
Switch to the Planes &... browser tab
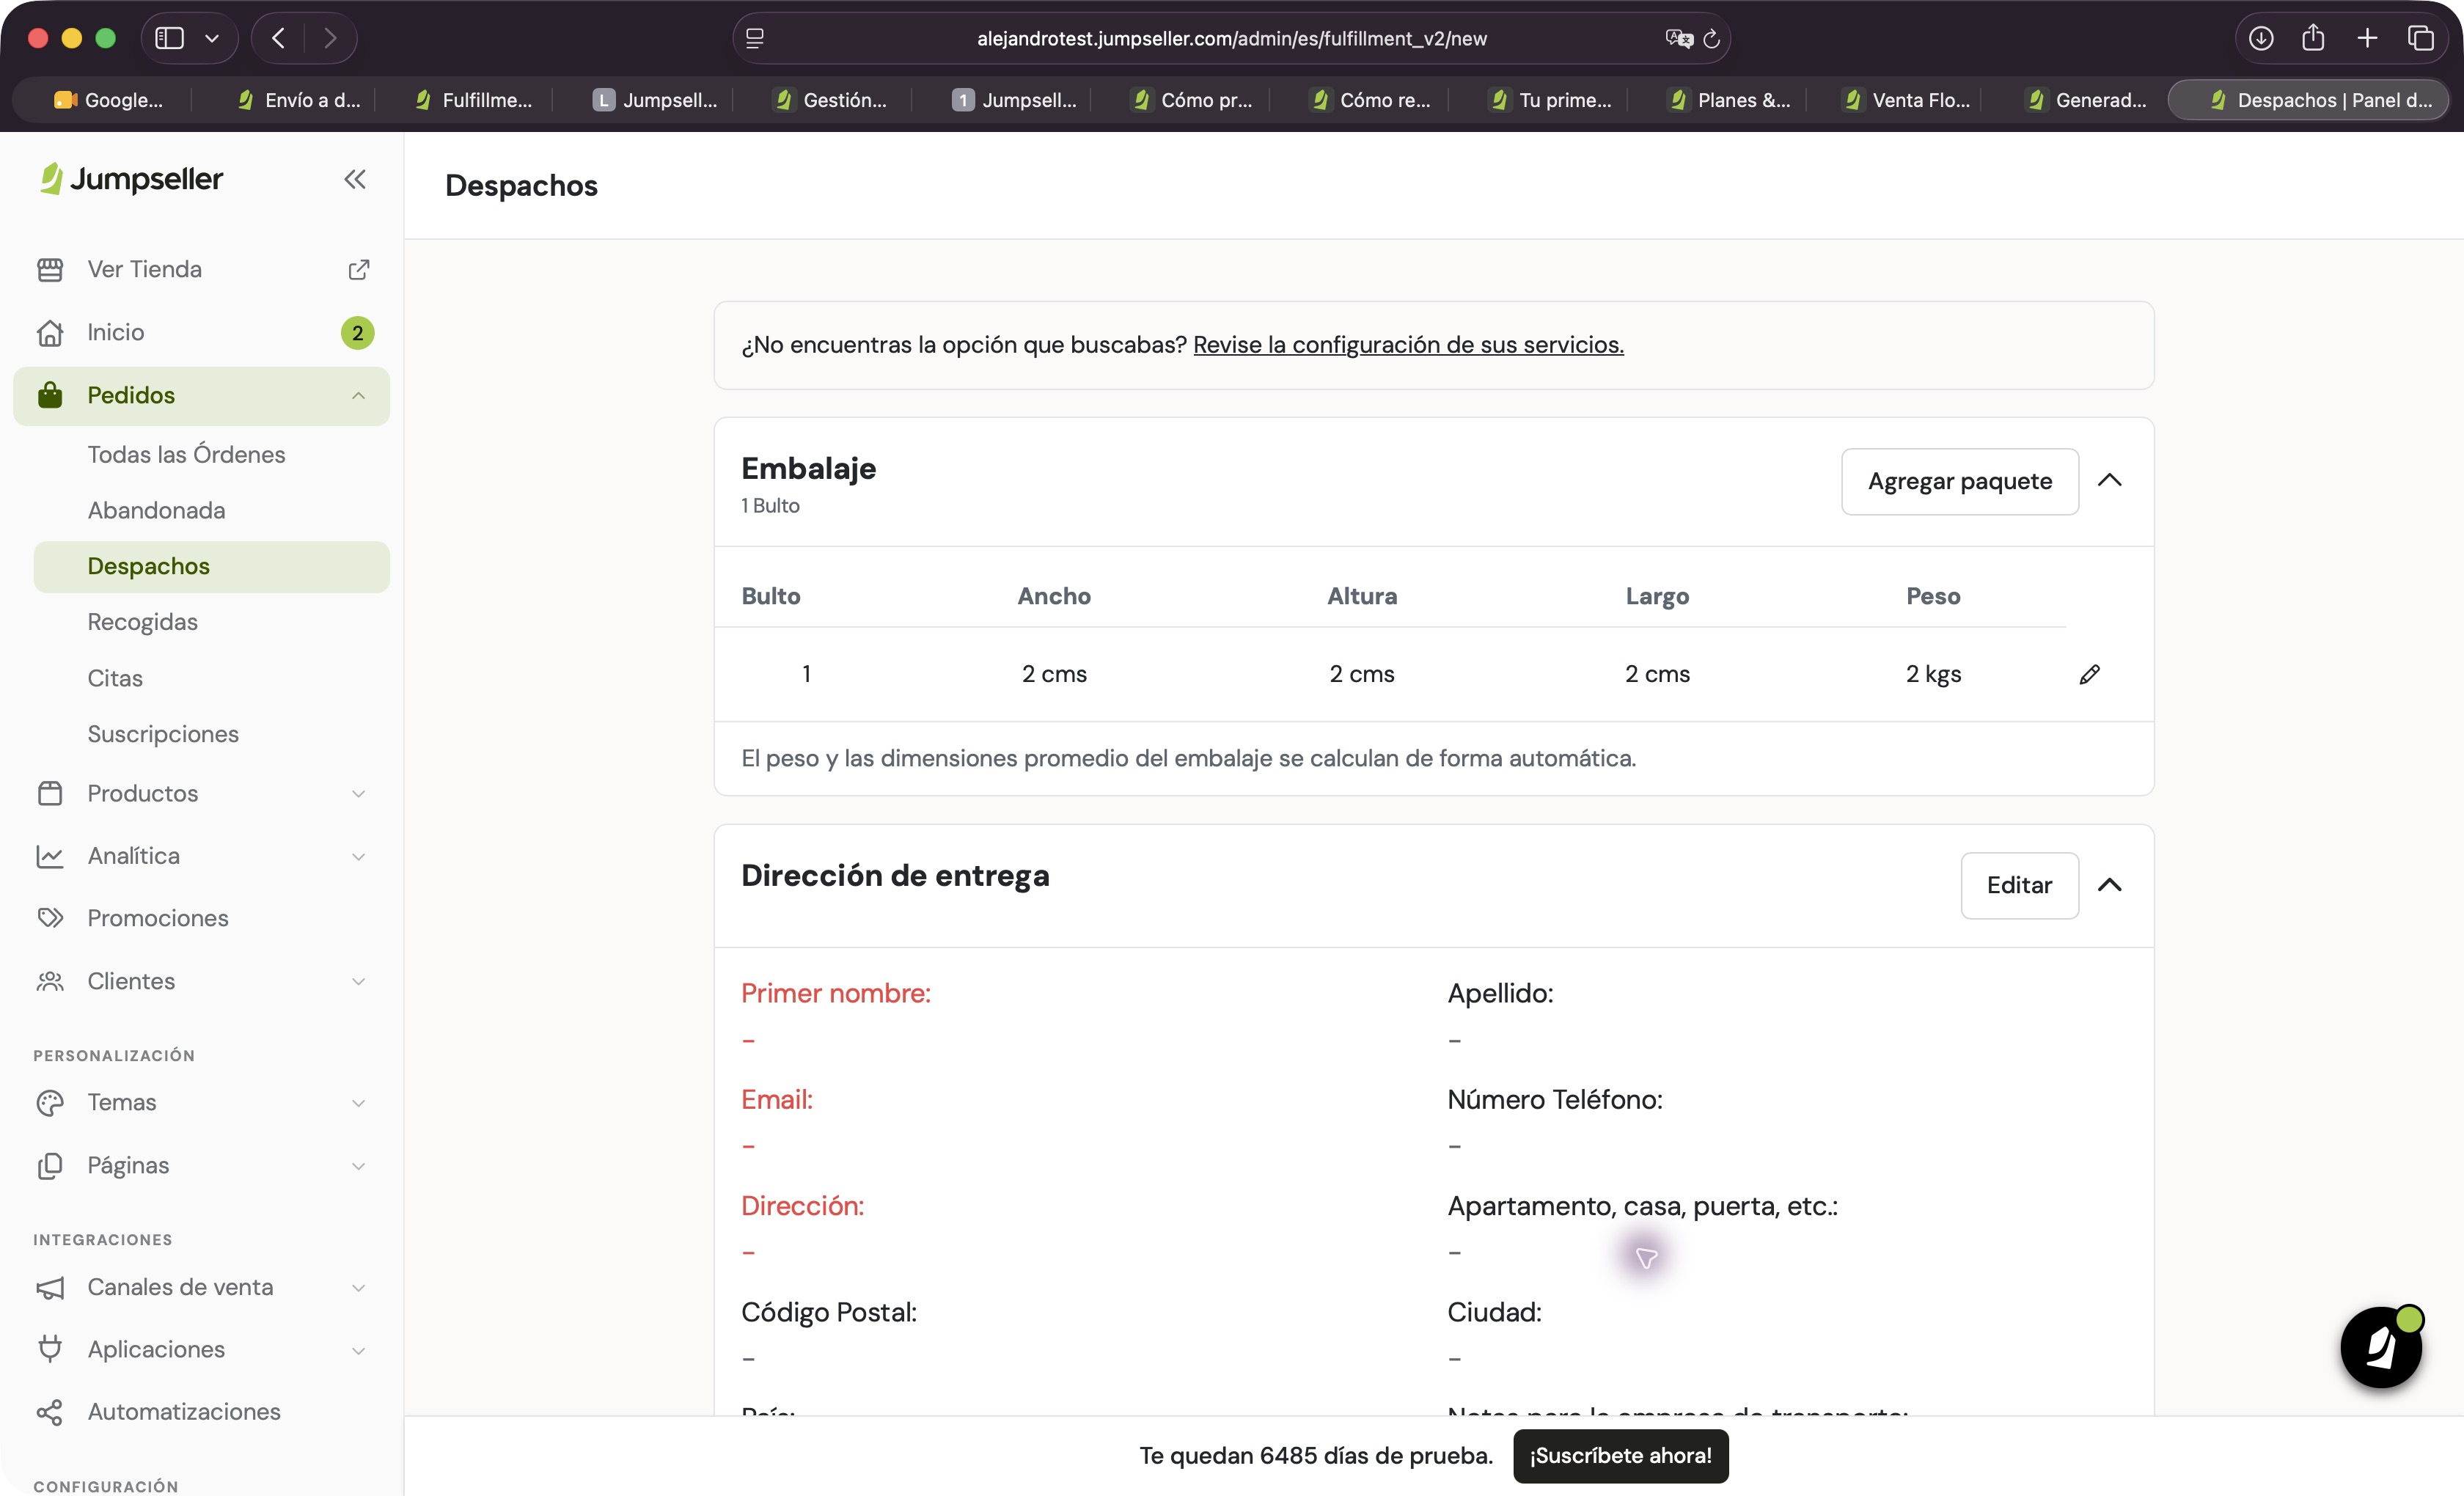(1730, 100)
